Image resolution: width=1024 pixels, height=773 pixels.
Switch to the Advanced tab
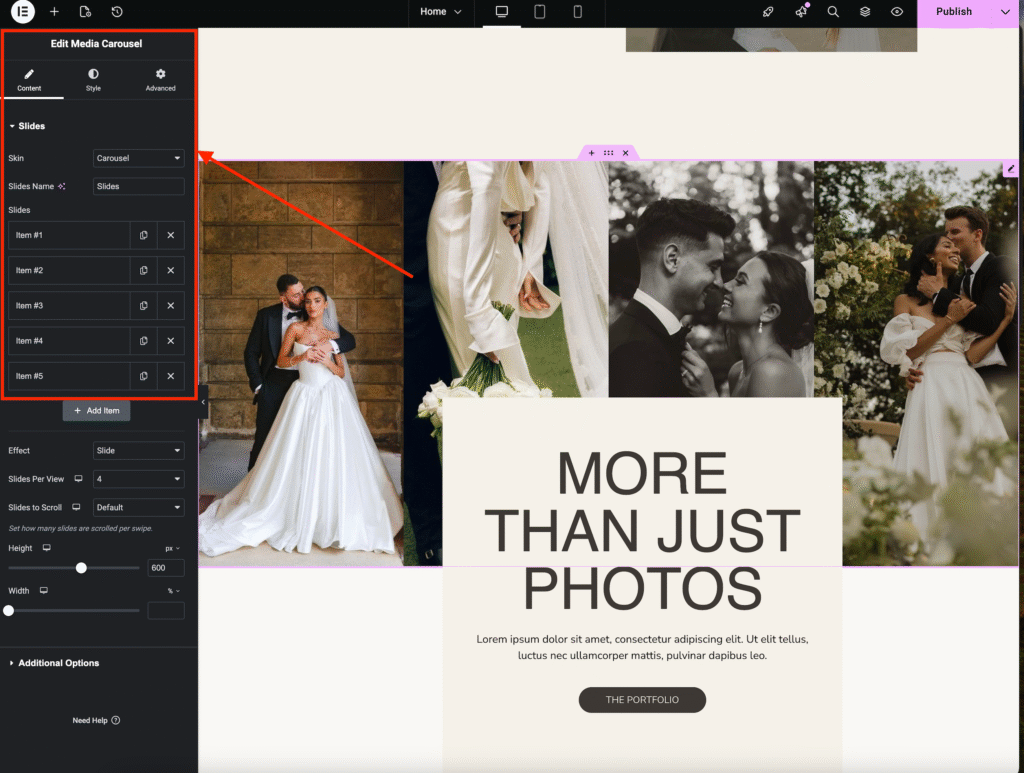[160, 80]
